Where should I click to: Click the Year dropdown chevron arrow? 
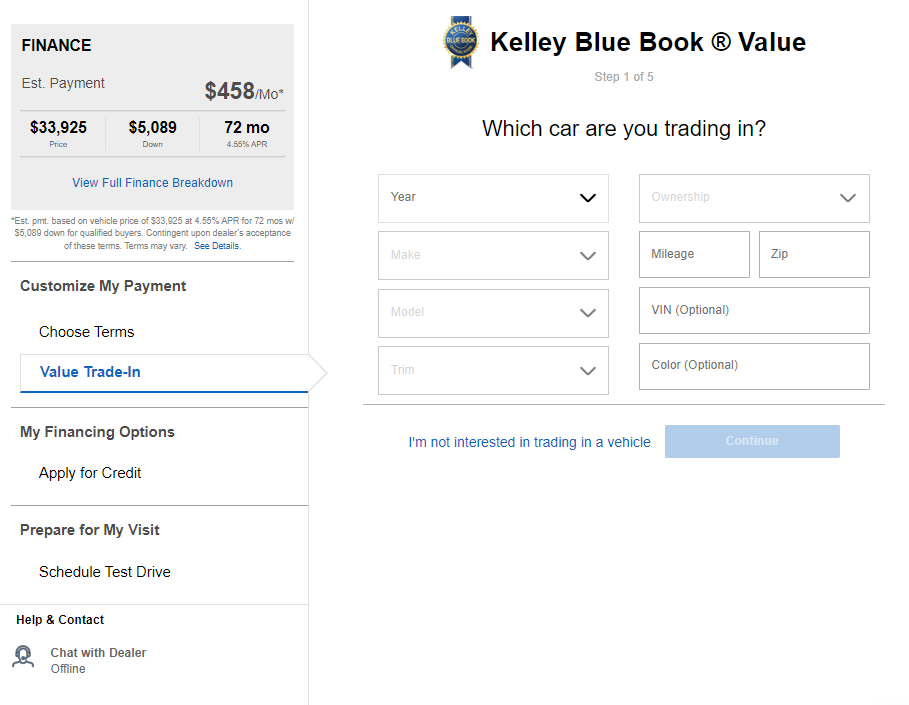point(588,198)
